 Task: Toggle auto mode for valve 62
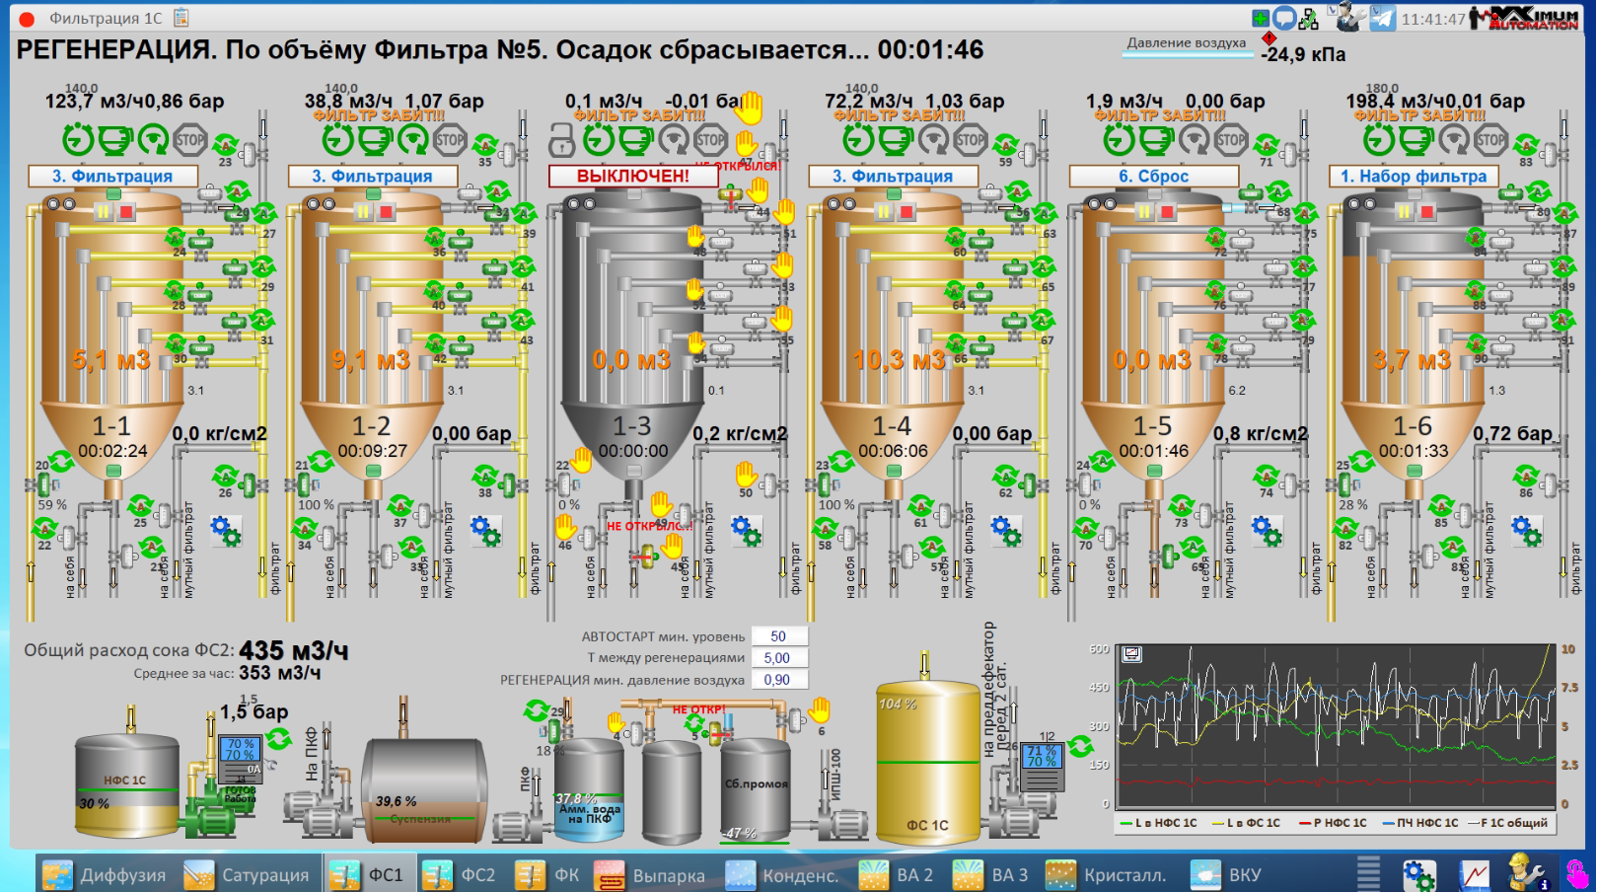[x=1005, y=476]
